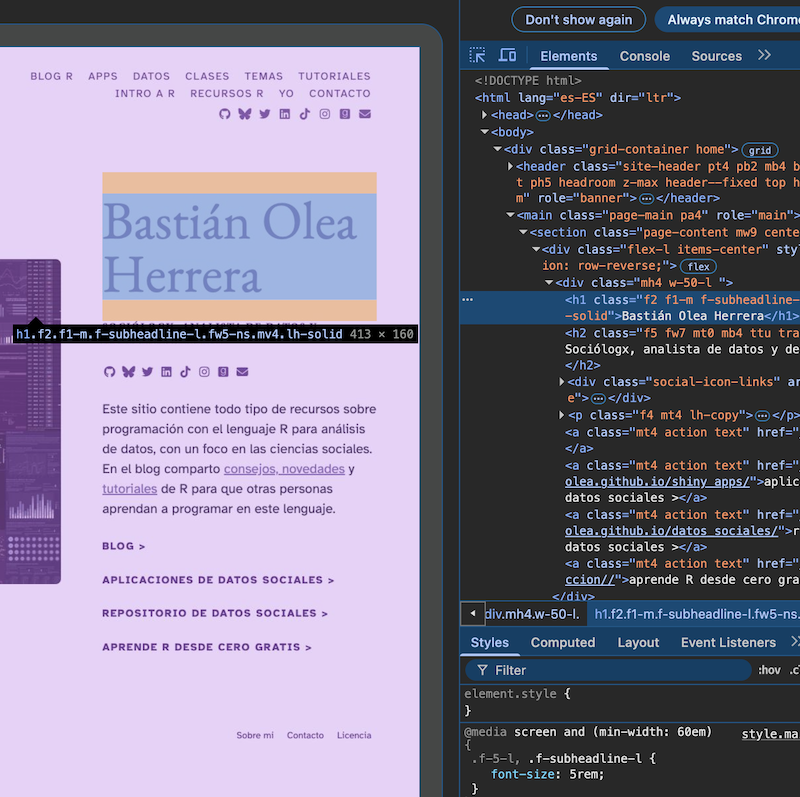Open the Event Listeners pane tab
Viewport: 800px width, 797px height.
(x=728, y=642)
